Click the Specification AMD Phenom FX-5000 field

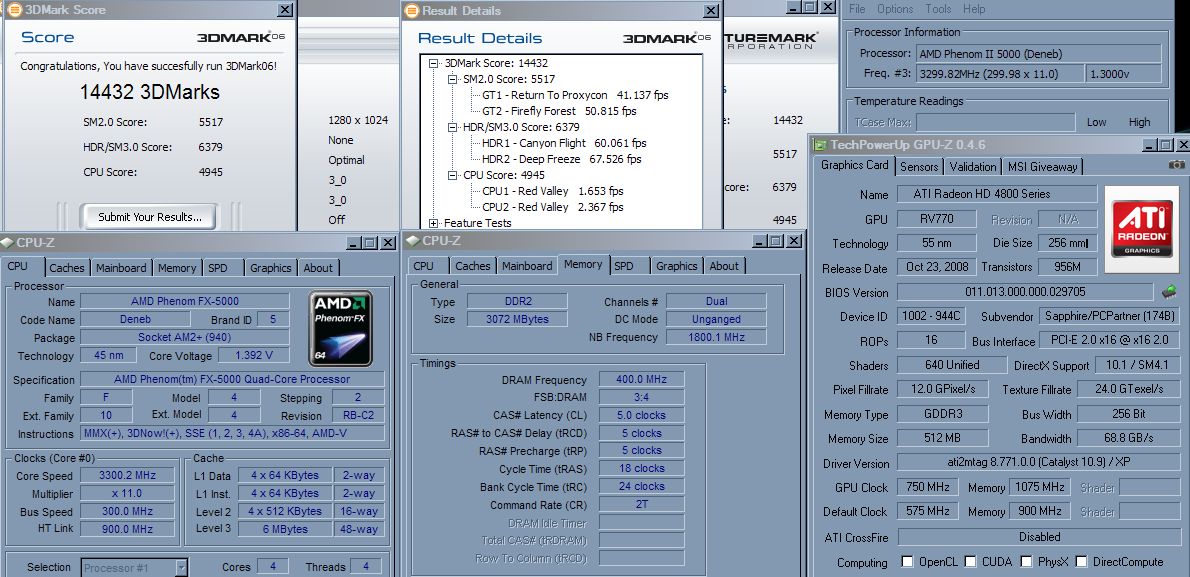pos(231,380)
